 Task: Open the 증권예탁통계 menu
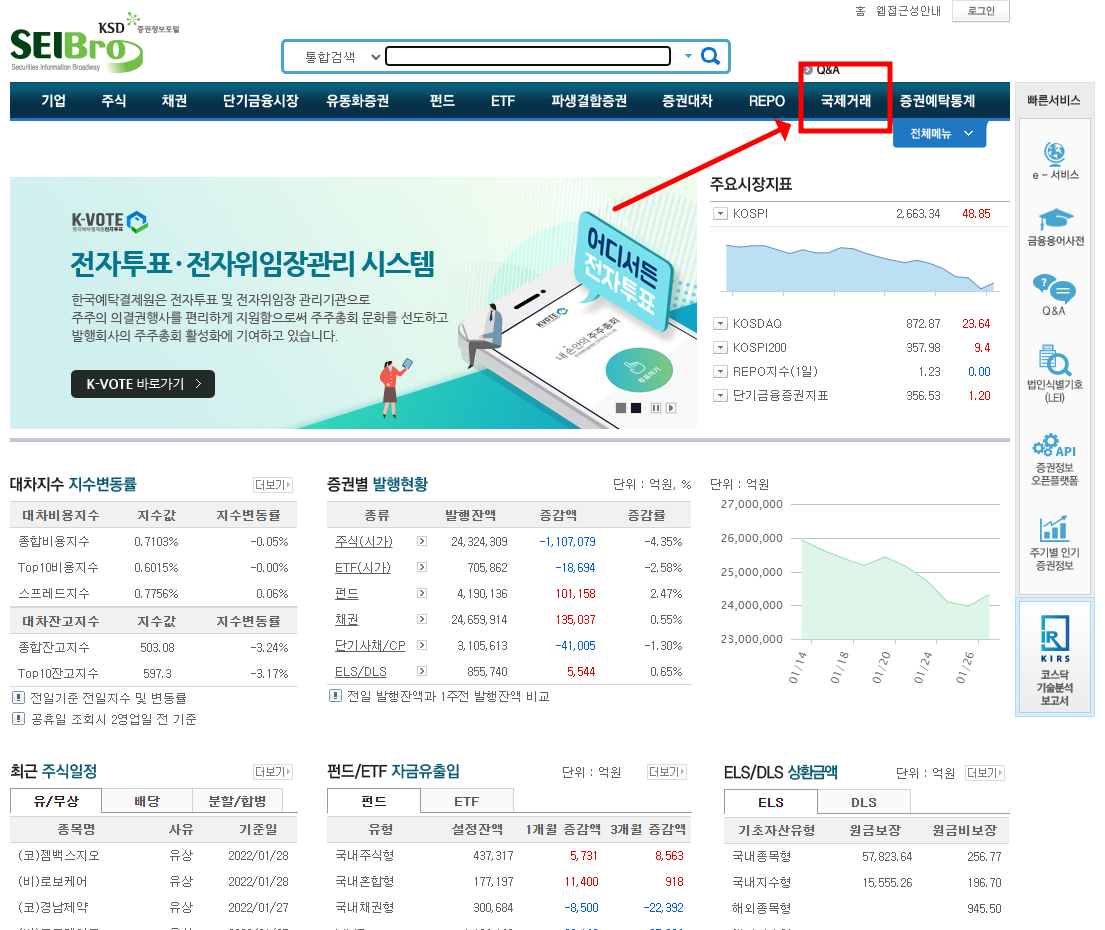937,101
